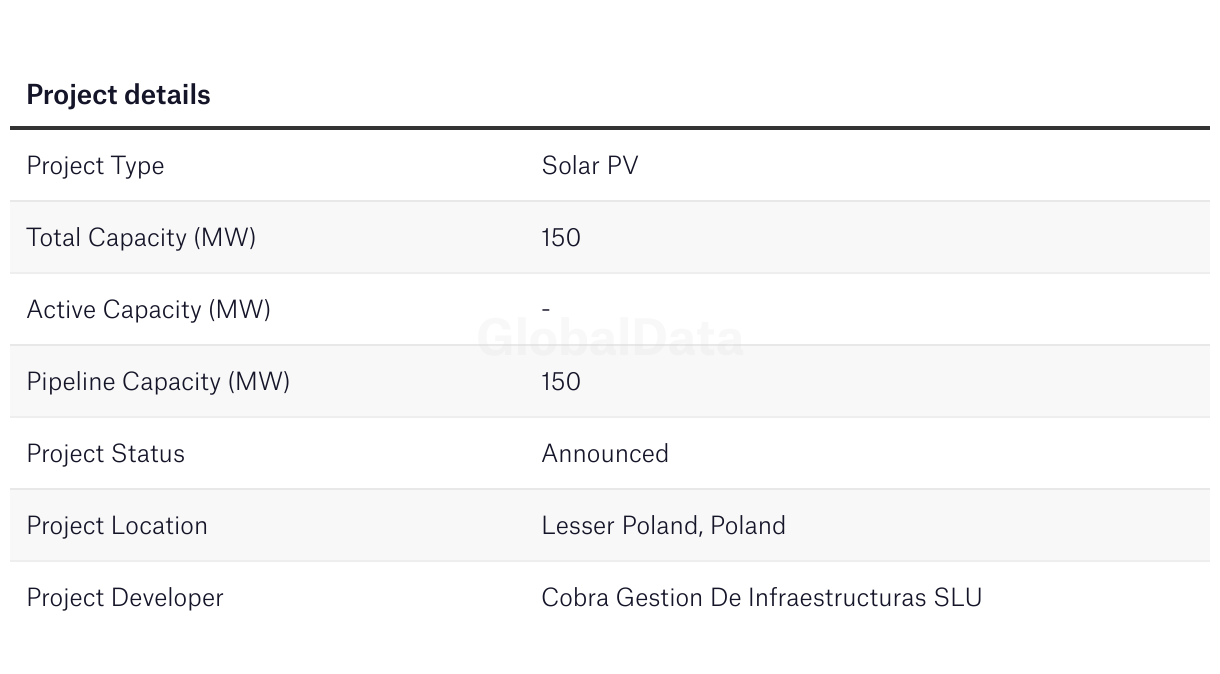Select the Project Status label

106,454
